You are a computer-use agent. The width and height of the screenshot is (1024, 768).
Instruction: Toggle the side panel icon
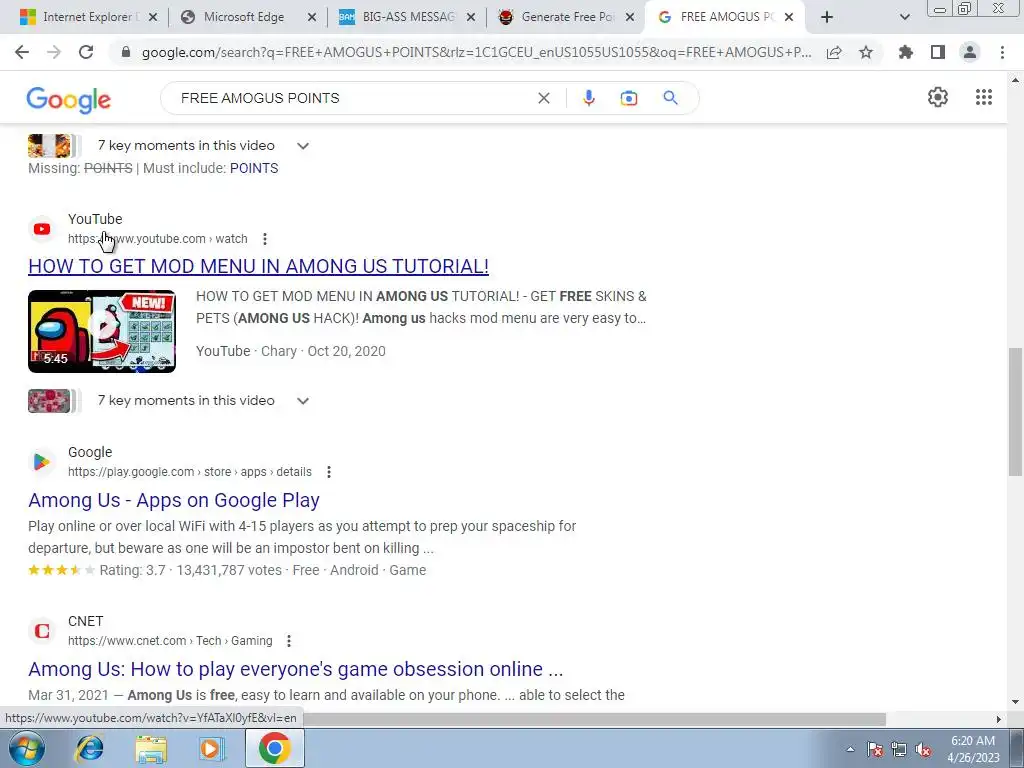tap(938, 52)
